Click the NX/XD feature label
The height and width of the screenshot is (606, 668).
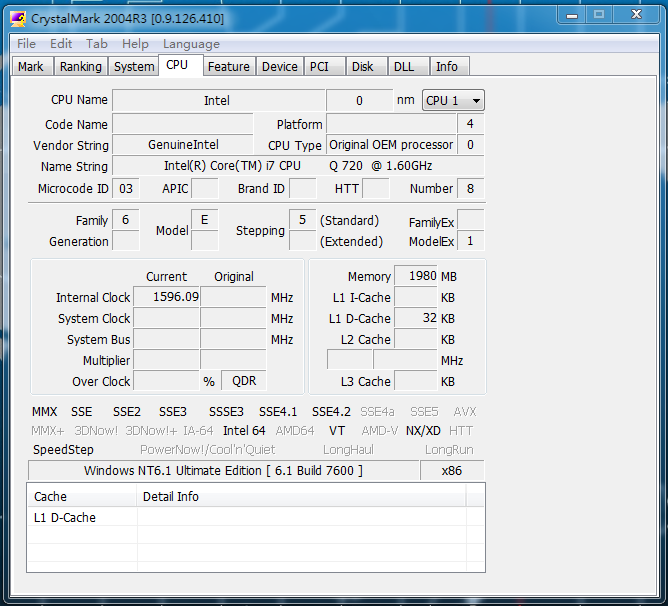point(423,431)
